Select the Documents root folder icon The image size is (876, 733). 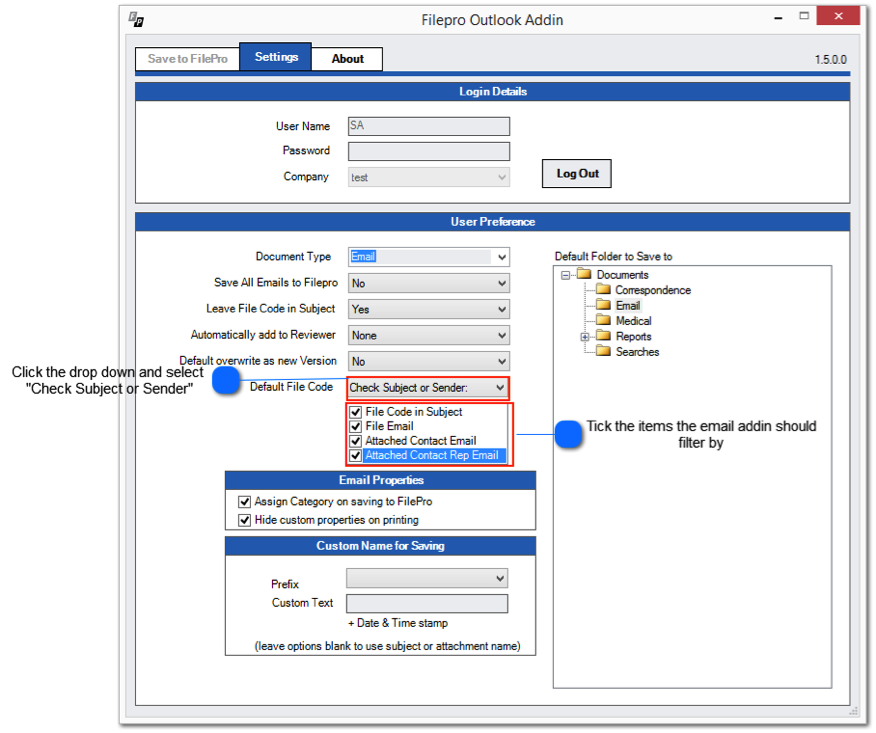[584, 274]
